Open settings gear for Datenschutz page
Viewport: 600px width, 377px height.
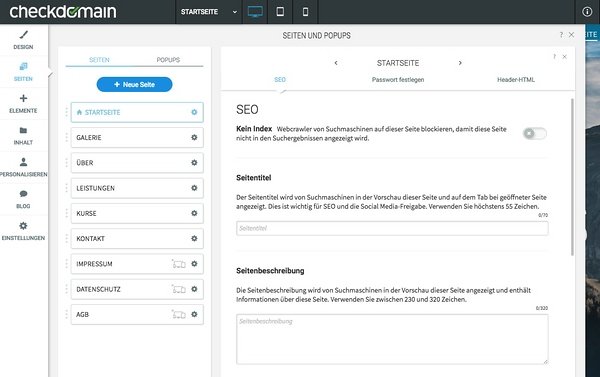(x=194, y=289)
